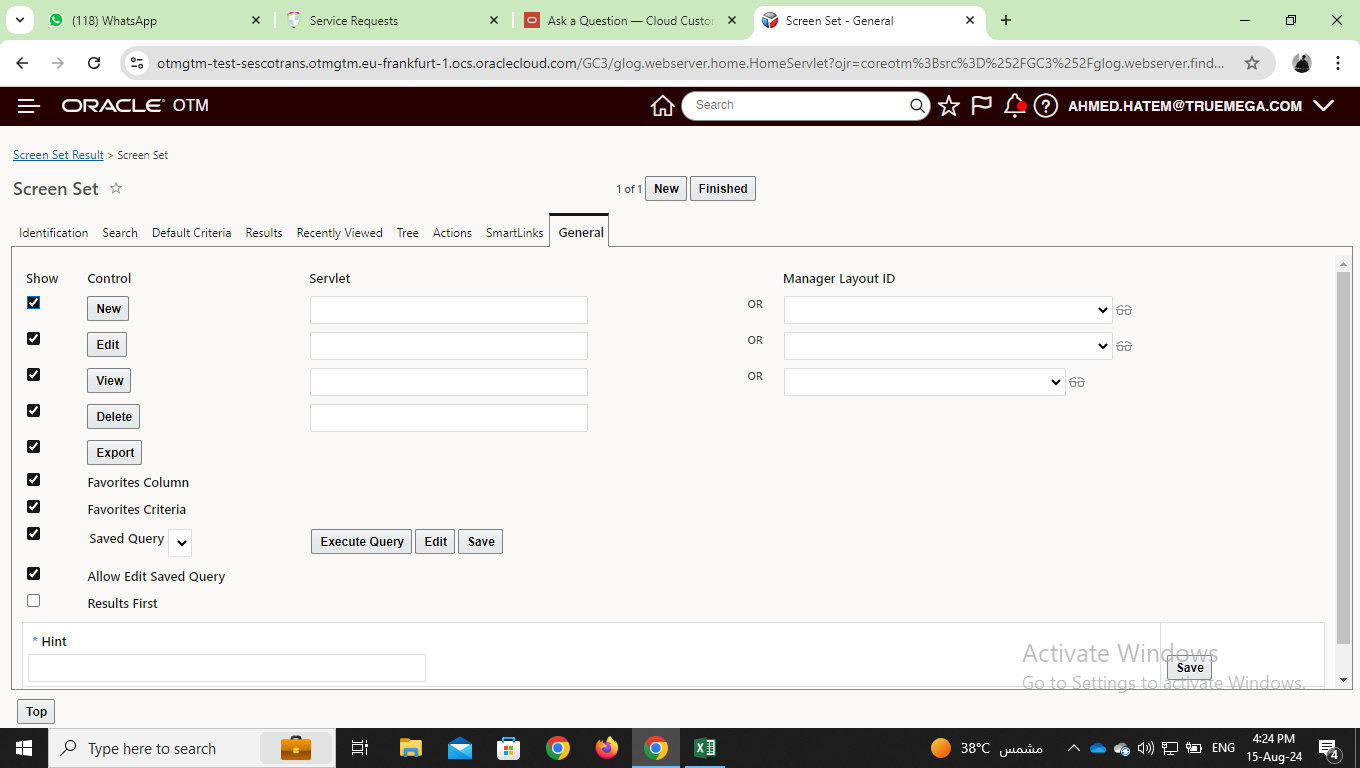Click the Top button below the form

click(x=36, y=712)
